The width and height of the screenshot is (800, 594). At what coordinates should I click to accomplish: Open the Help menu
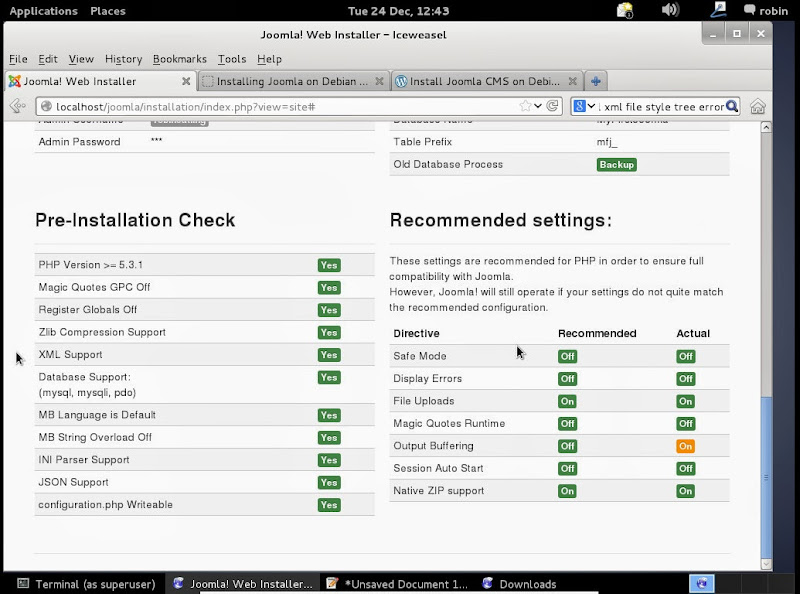(269, 59)
